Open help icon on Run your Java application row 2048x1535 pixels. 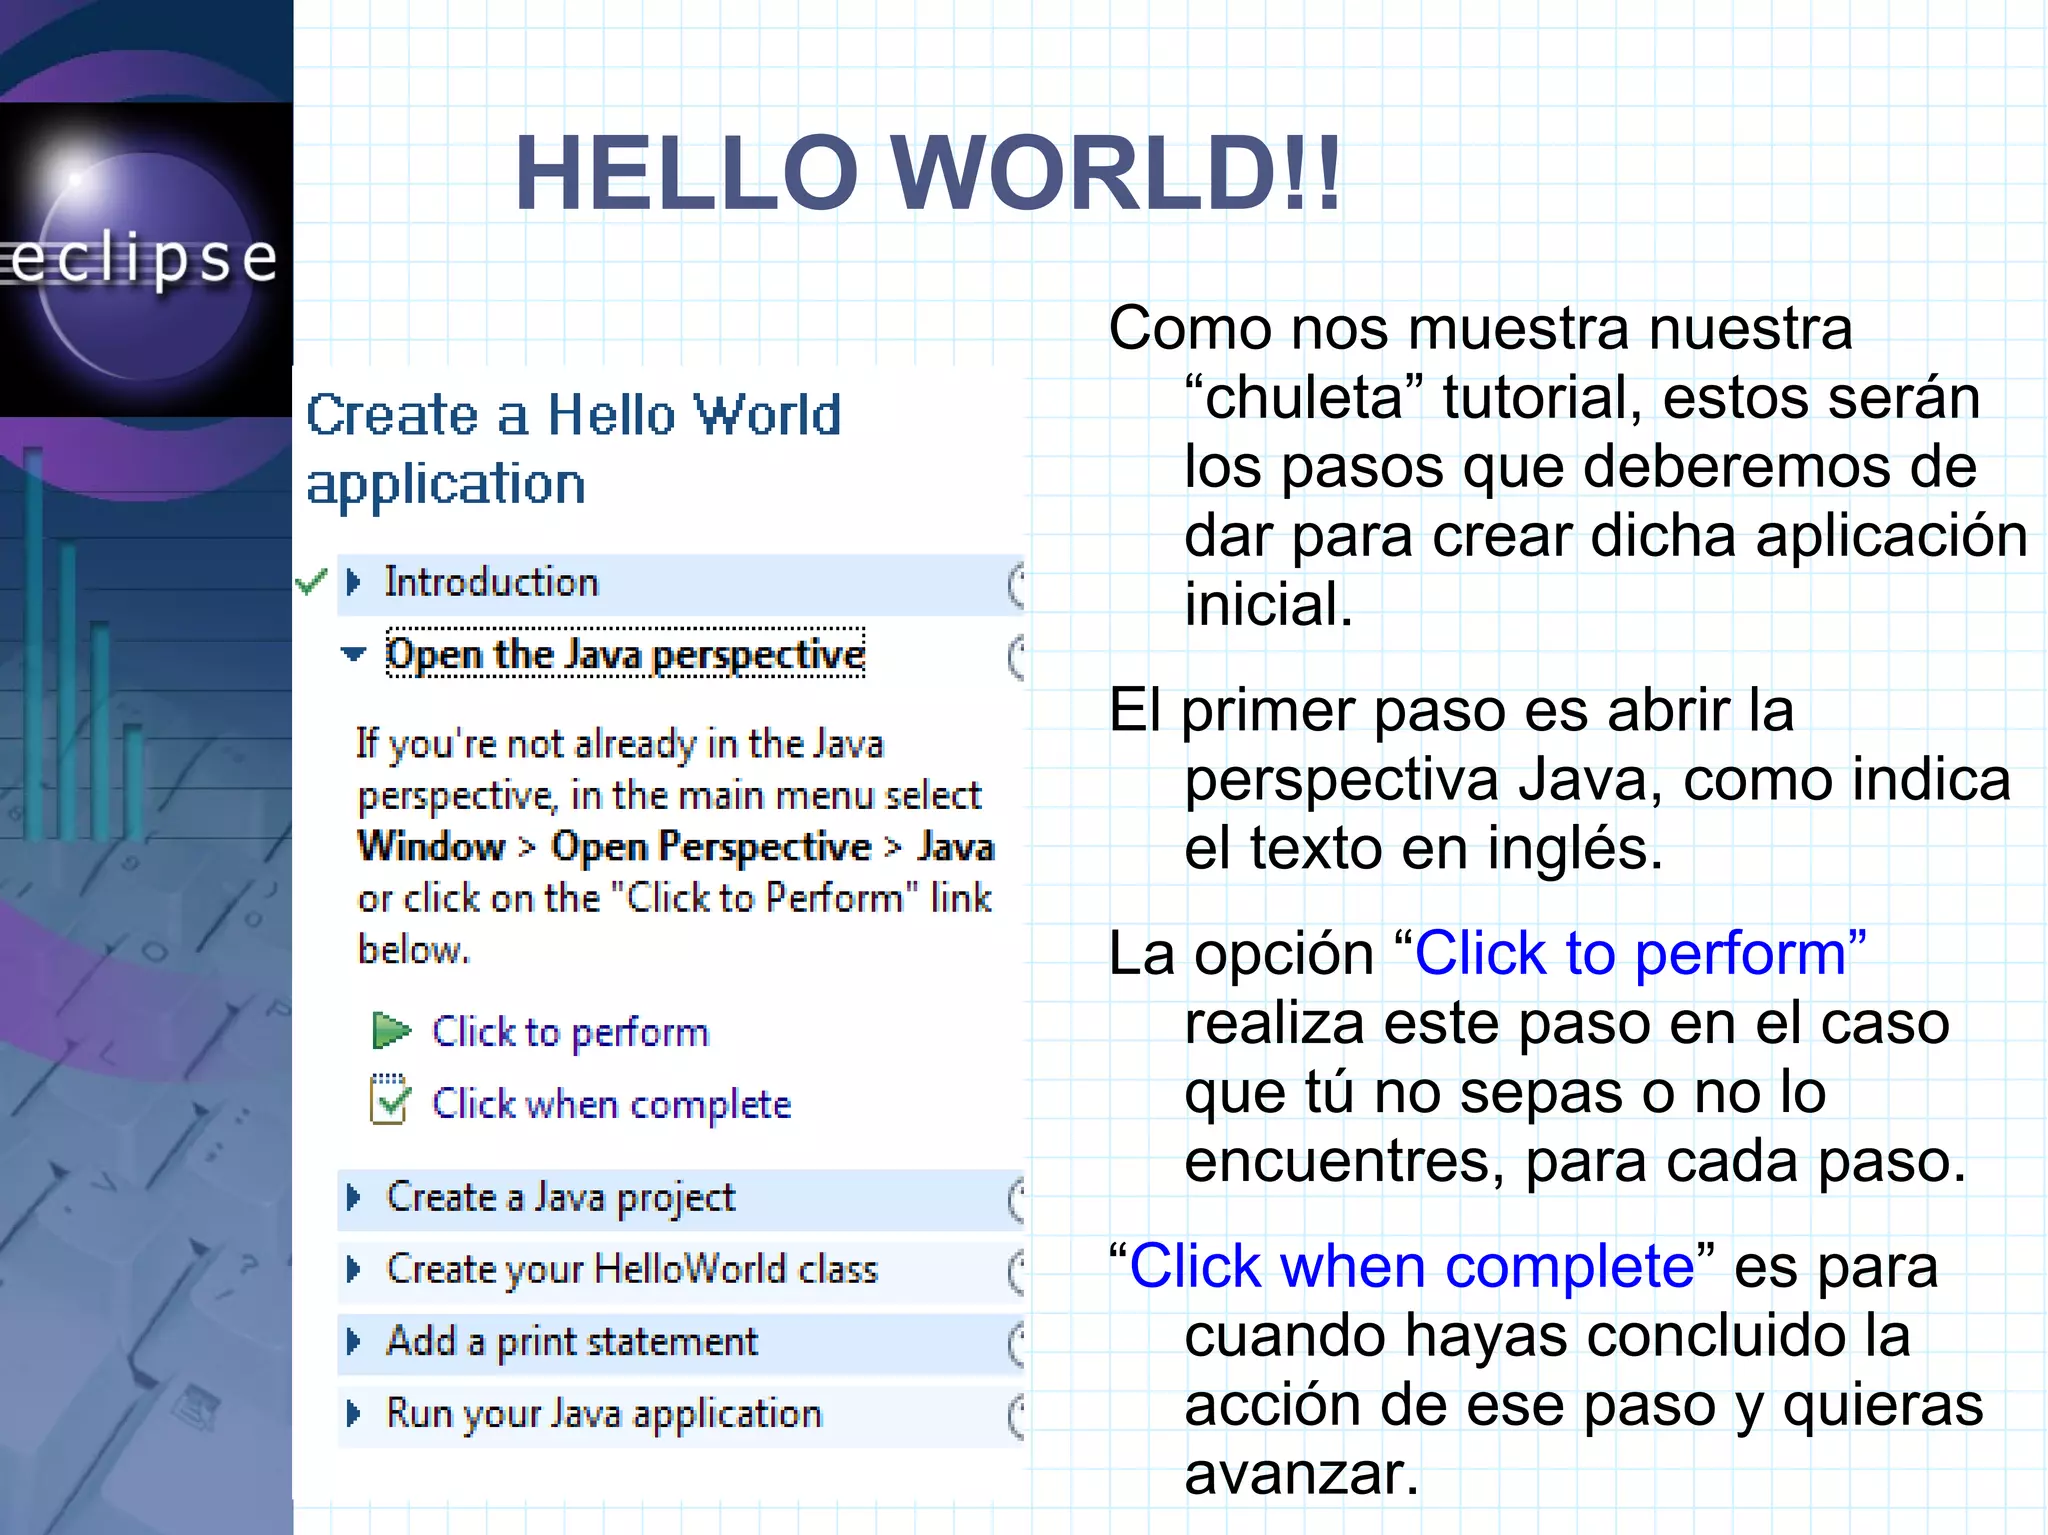pos(1017,1416)
